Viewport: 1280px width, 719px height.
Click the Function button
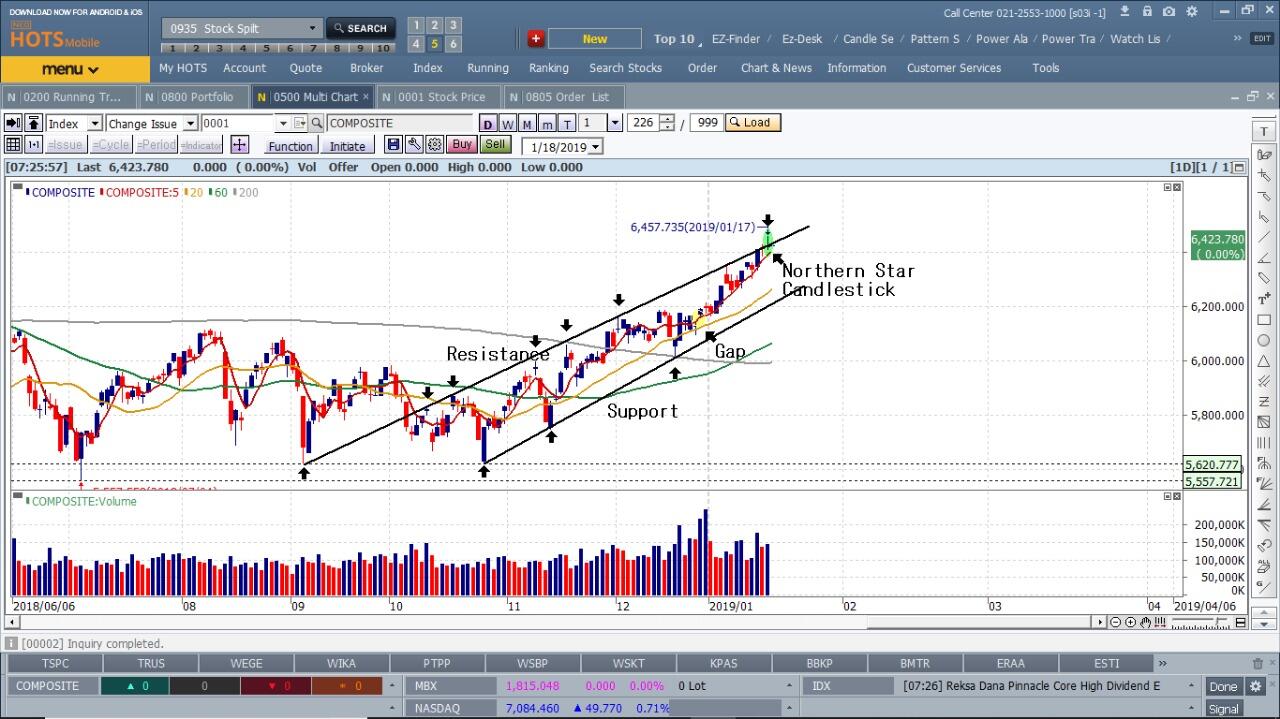click(291, 146)
